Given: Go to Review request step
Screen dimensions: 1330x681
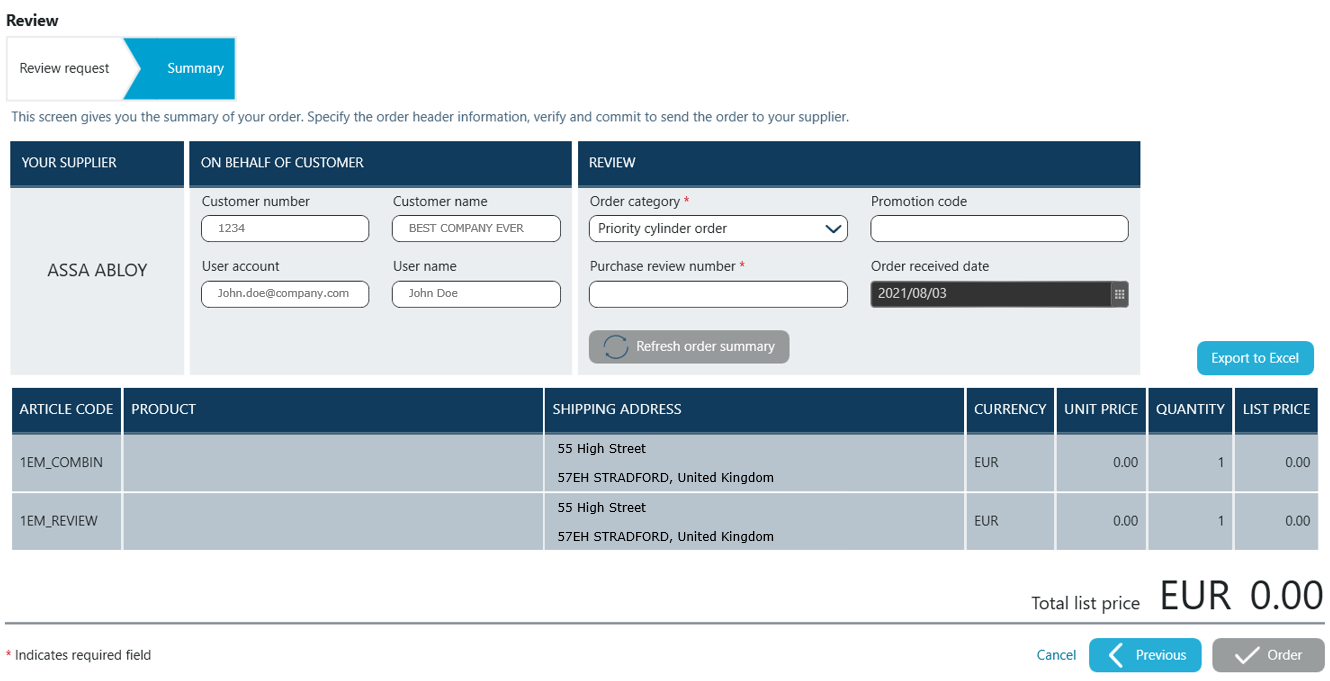Looking at the screenshot, I should pos(65,68).
